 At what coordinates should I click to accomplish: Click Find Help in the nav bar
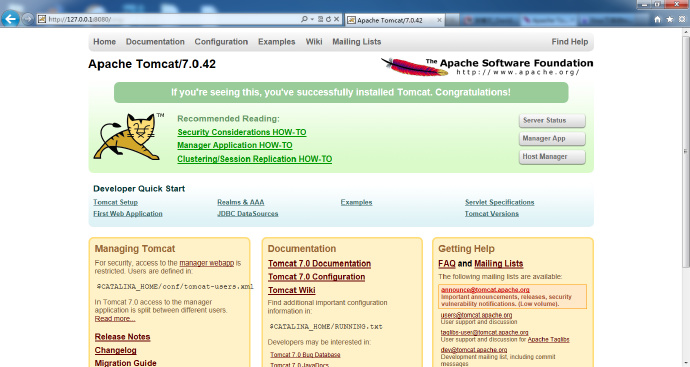tap(569, 42)
